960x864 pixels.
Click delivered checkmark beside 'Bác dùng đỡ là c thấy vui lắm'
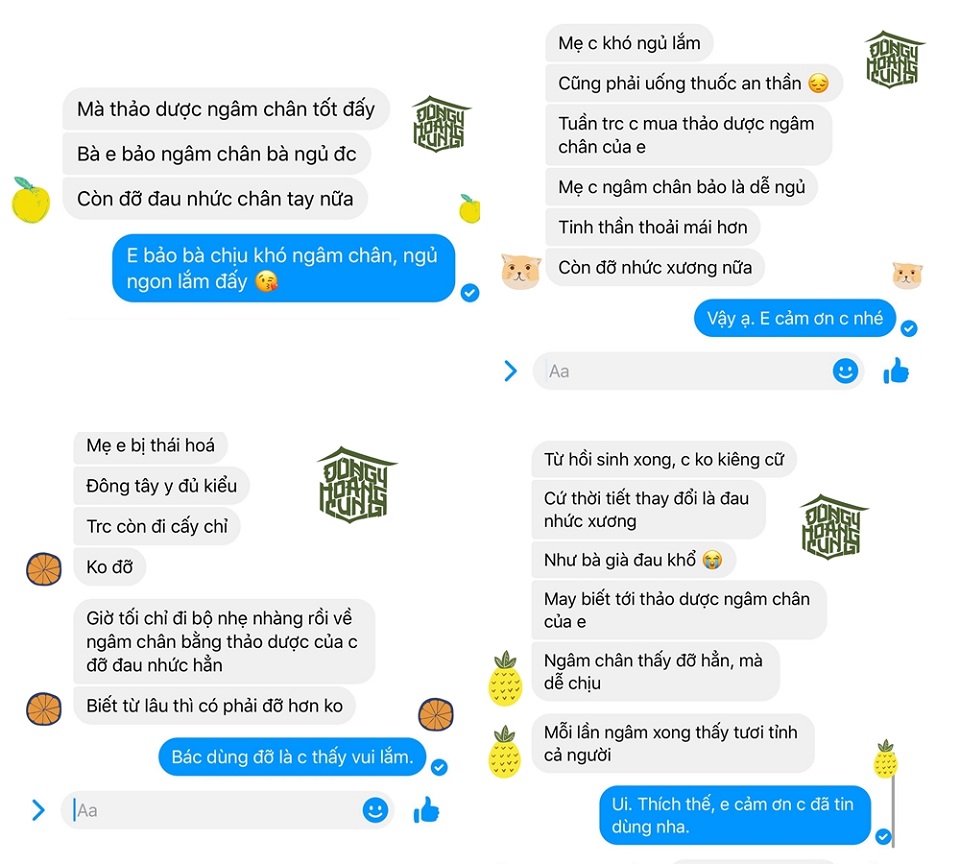[439, 767]
